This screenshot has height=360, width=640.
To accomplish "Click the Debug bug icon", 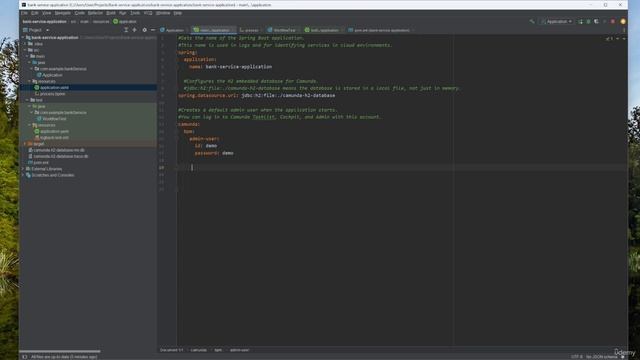I will pos(588,21).
